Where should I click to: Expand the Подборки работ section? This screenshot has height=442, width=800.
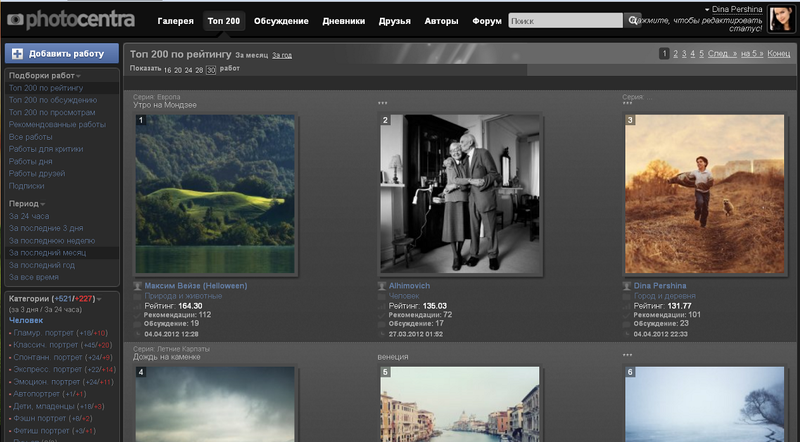pos(78,76)
